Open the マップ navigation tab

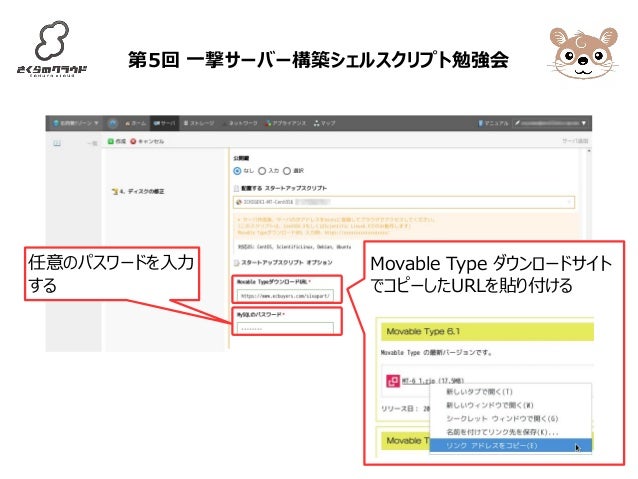324,123
